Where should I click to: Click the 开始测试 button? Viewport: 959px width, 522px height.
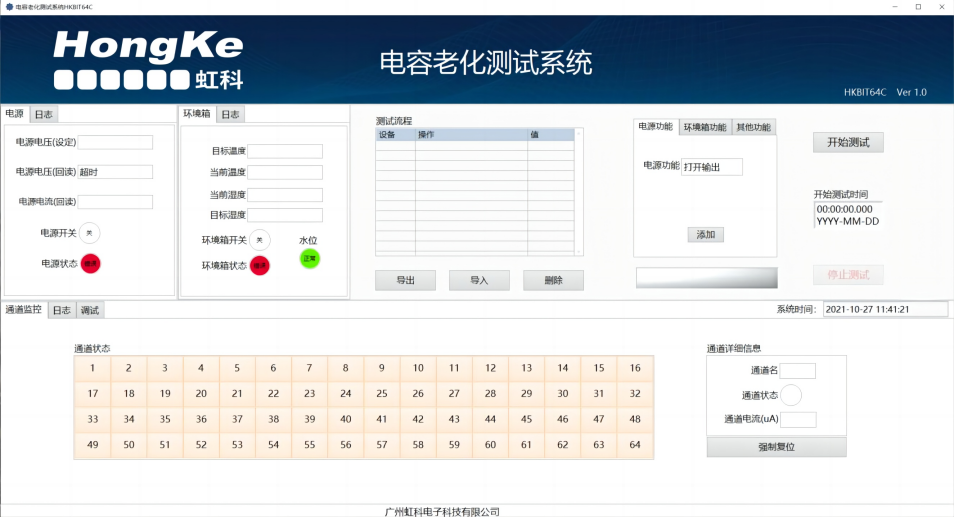848,143
